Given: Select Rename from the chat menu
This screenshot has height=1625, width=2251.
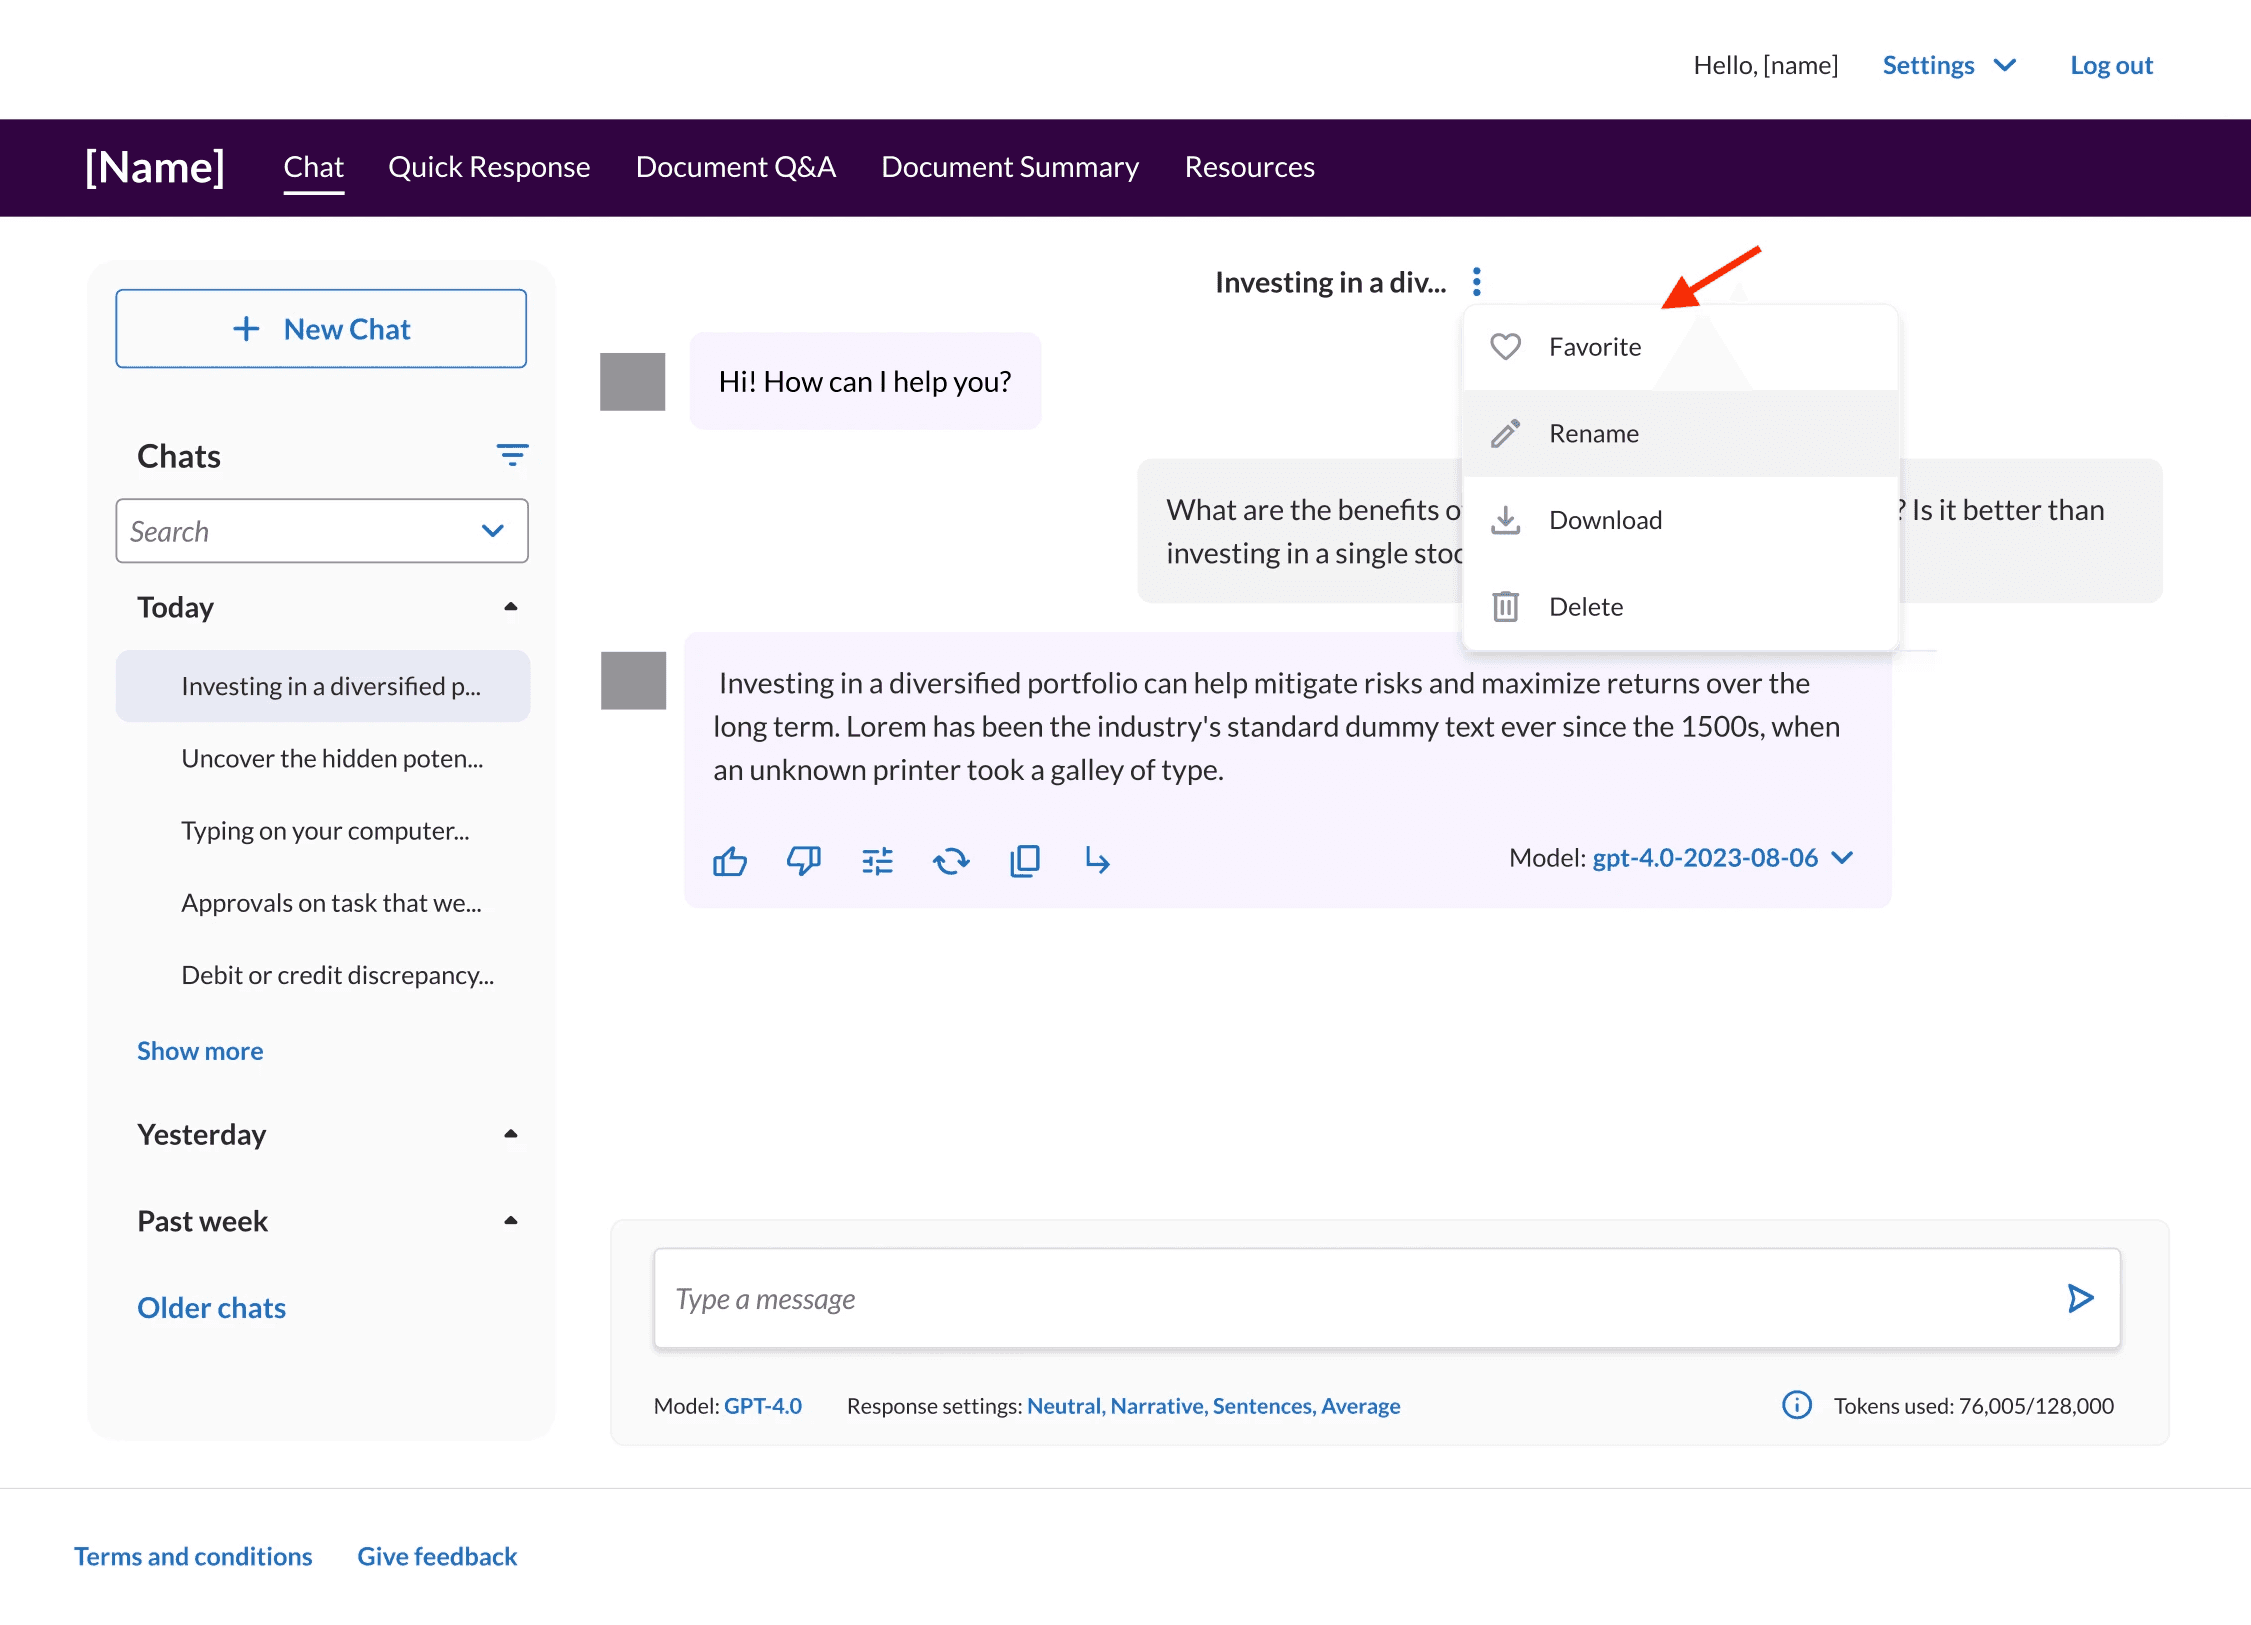Looking at the screenshot, I should tap(1680, 433).
